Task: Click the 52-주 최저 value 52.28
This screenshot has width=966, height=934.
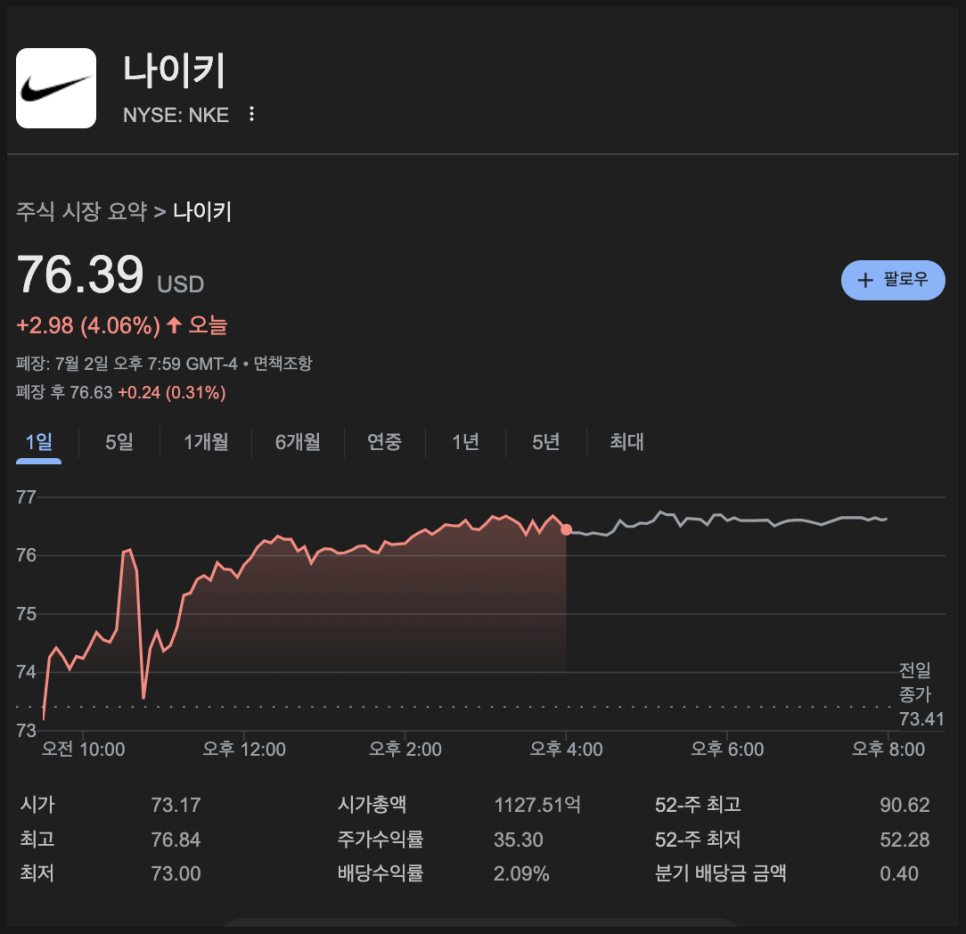Action: [904, 840]
